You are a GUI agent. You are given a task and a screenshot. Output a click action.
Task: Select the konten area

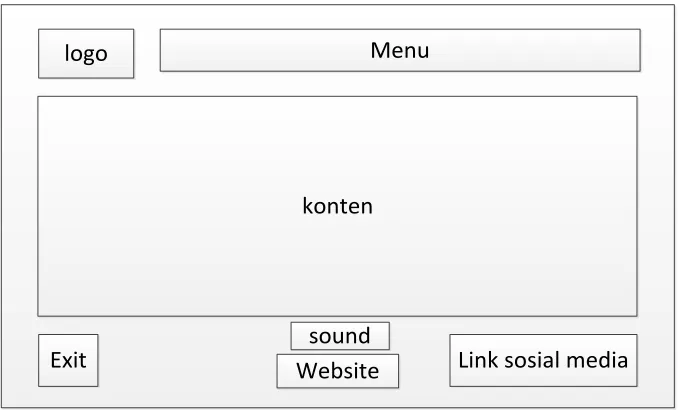point(337,206)
